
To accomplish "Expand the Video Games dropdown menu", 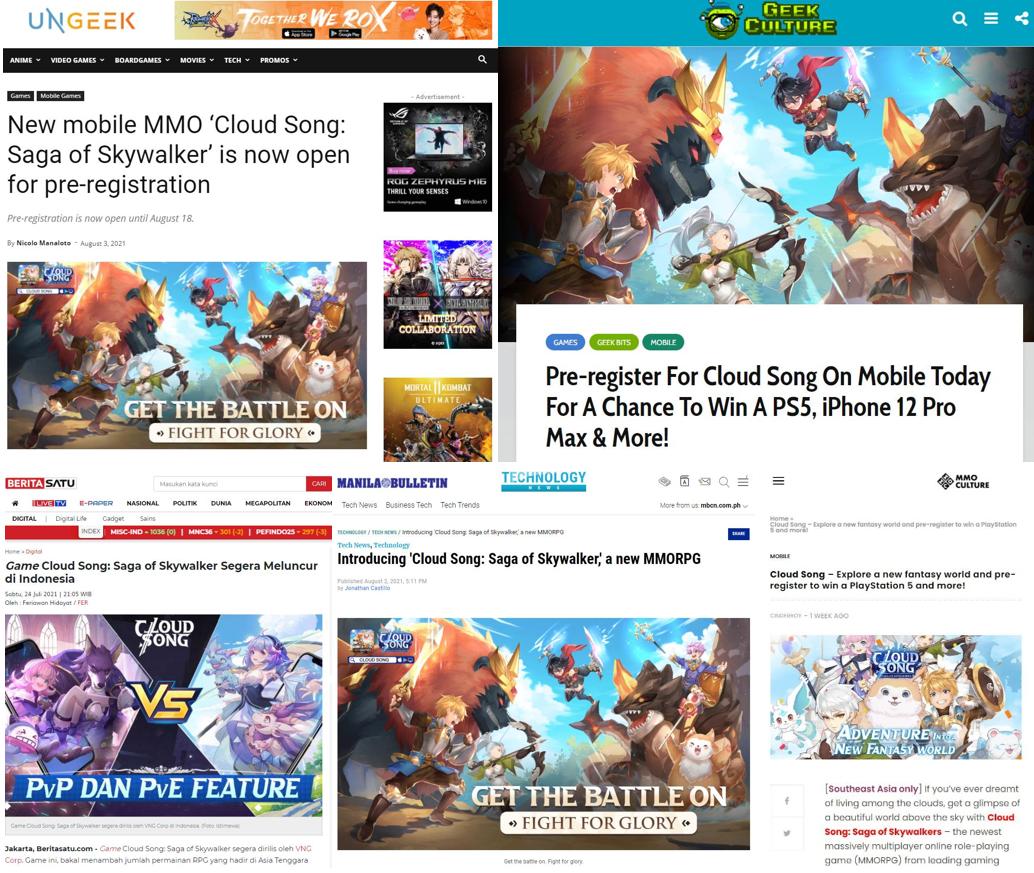I will pyautogui.click(x=77, y=60).
